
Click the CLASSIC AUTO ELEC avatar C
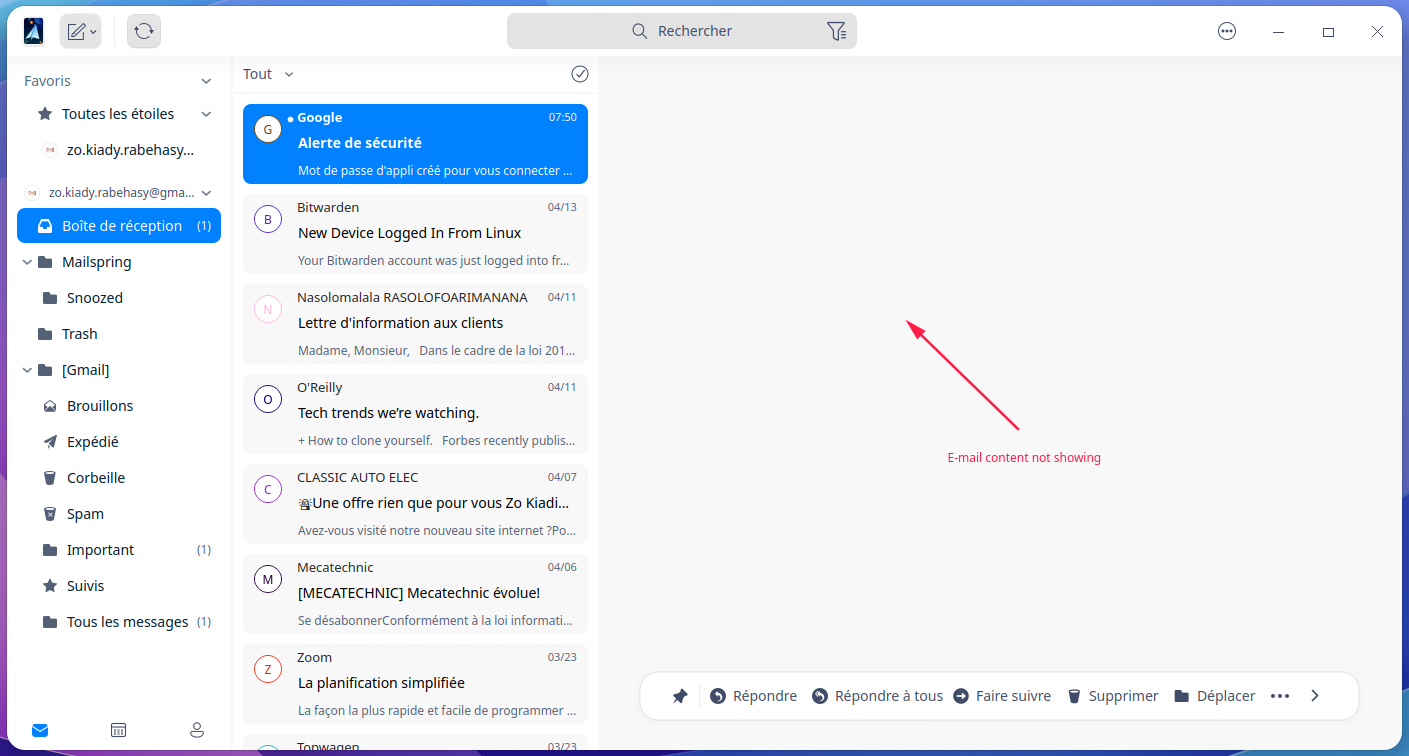coord(267,489)
